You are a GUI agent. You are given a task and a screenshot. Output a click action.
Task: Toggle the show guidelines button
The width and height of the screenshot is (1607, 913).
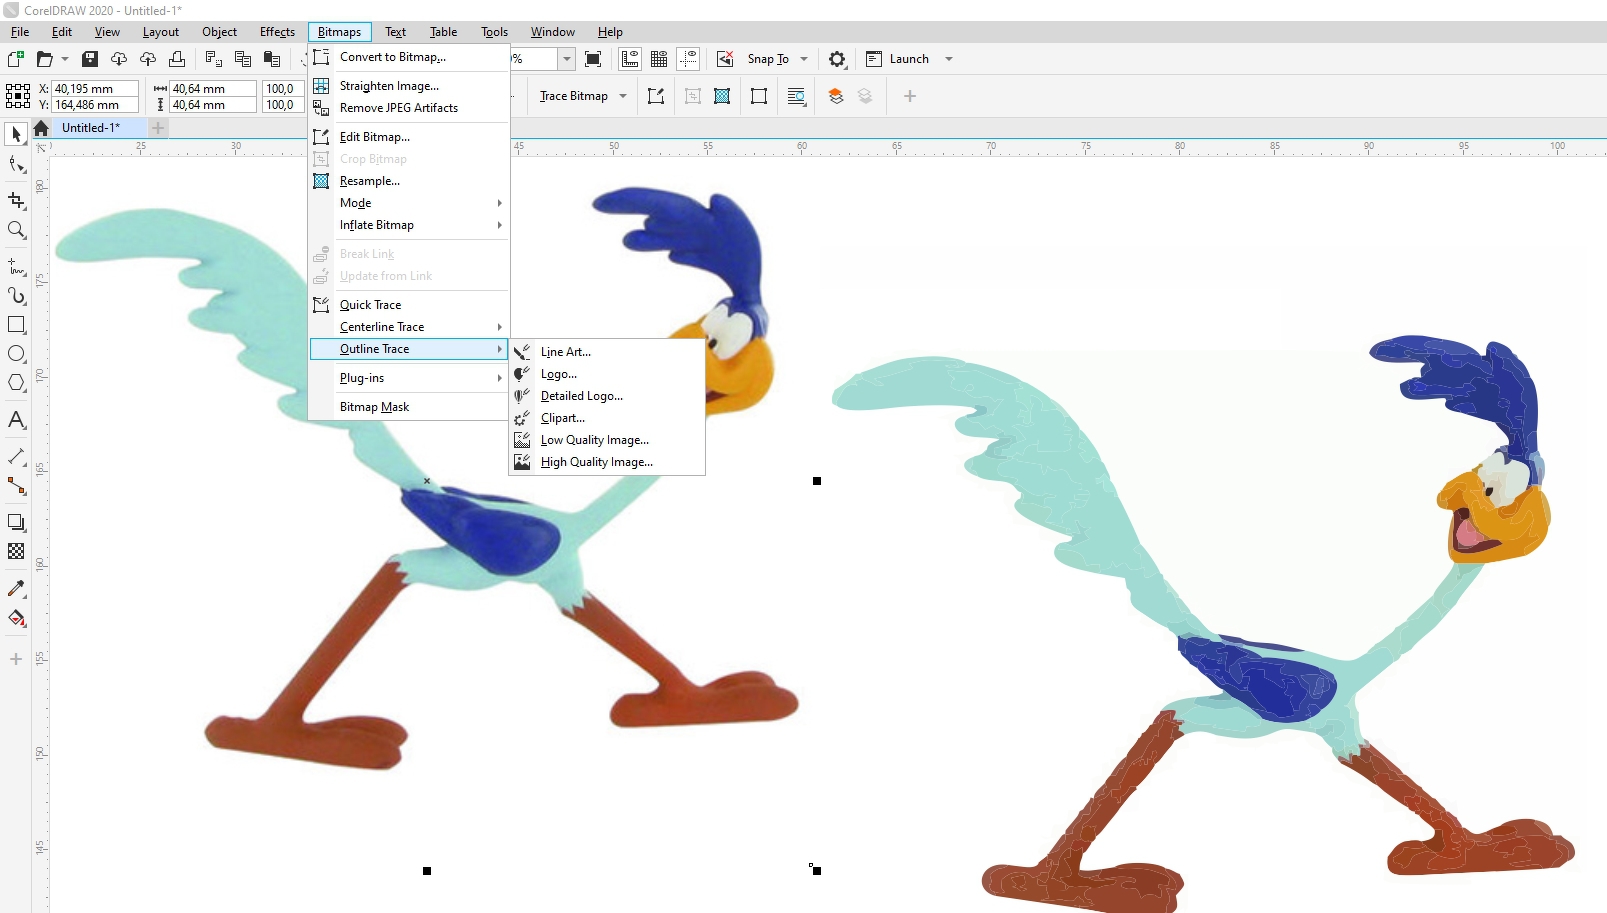(688, 59)
